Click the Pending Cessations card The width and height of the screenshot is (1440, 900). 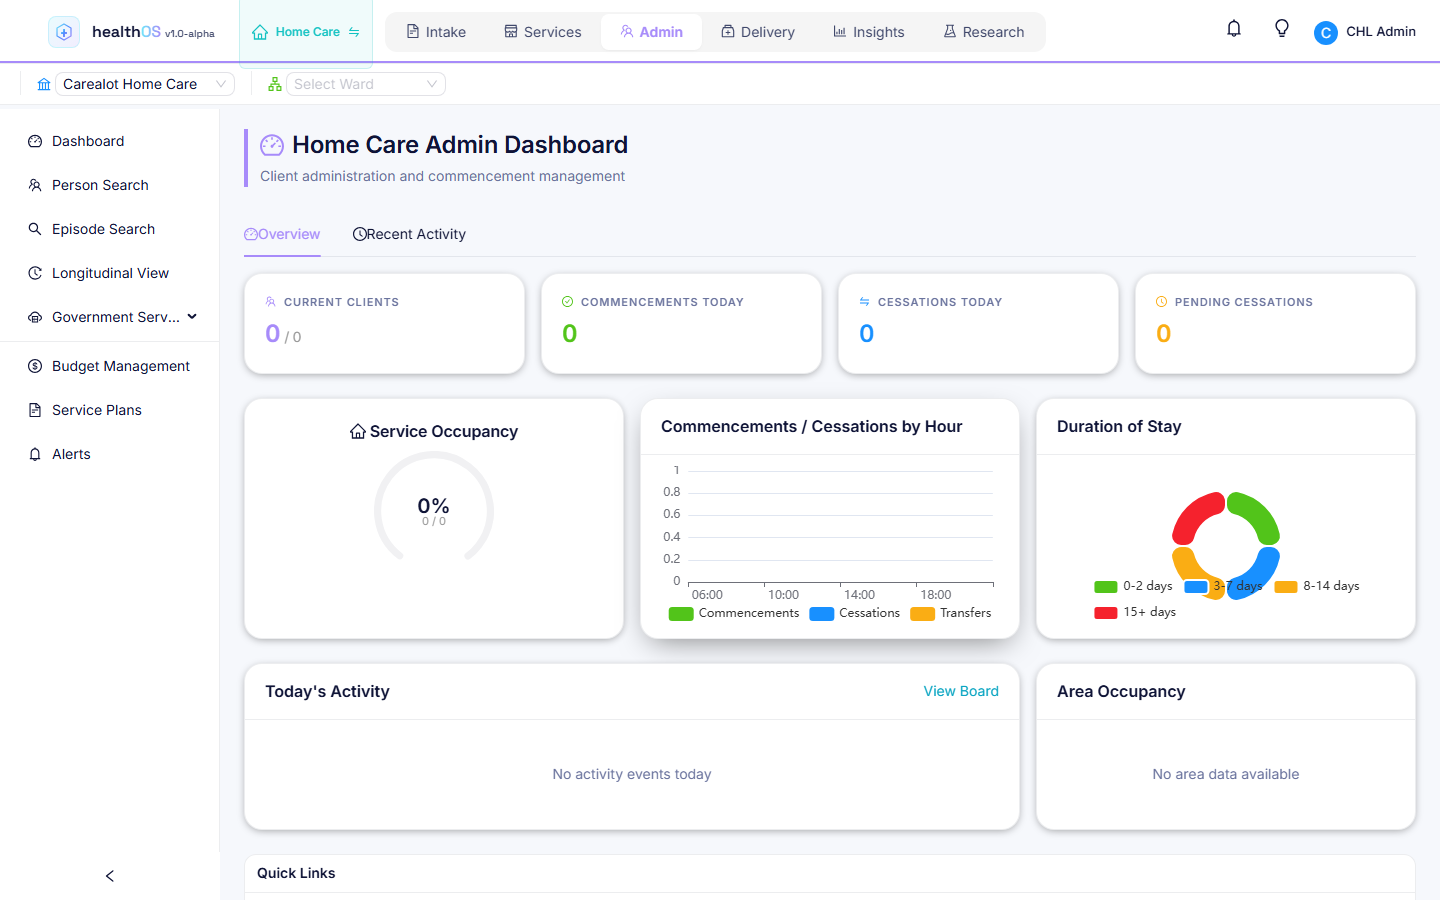[x=1275, y=324]
